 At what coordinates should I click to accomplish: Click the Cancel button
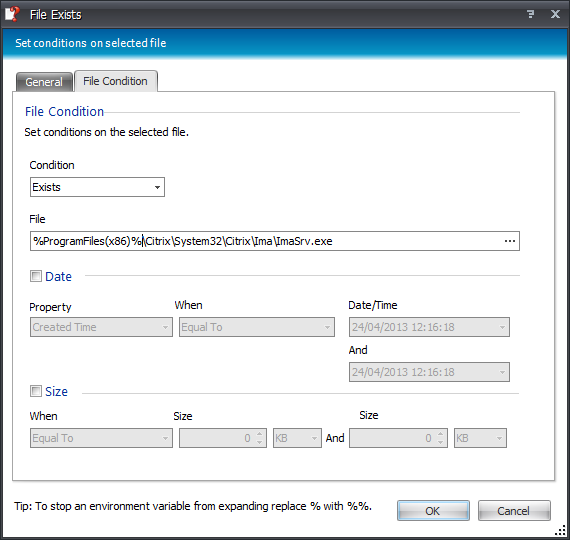(x=514, y=511)
